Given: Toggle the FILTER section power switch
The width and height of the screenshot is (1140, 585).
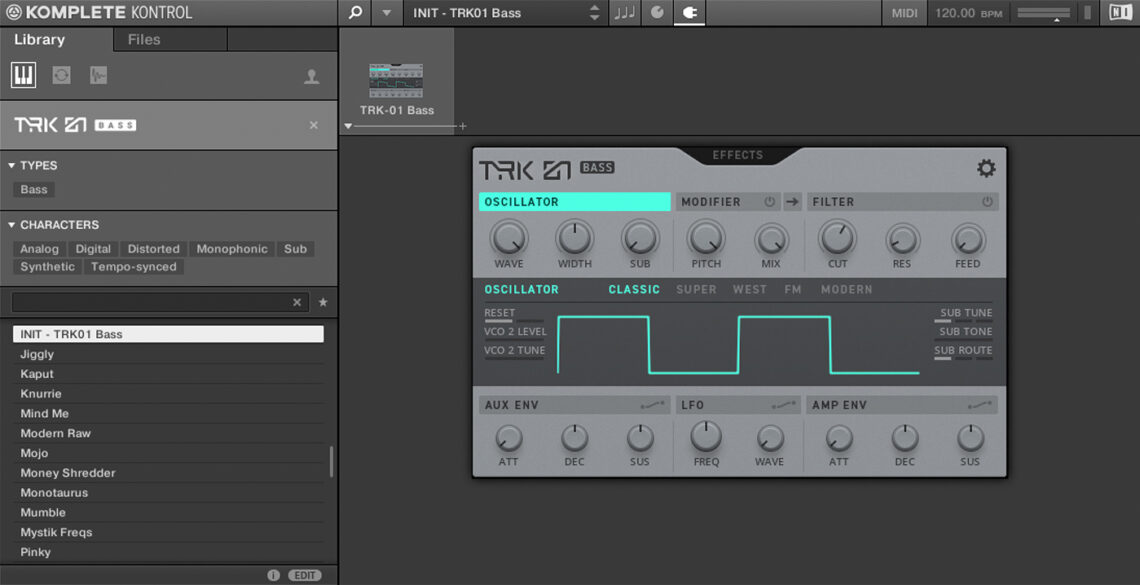Looking at the screenshot, I should (988, 201).
